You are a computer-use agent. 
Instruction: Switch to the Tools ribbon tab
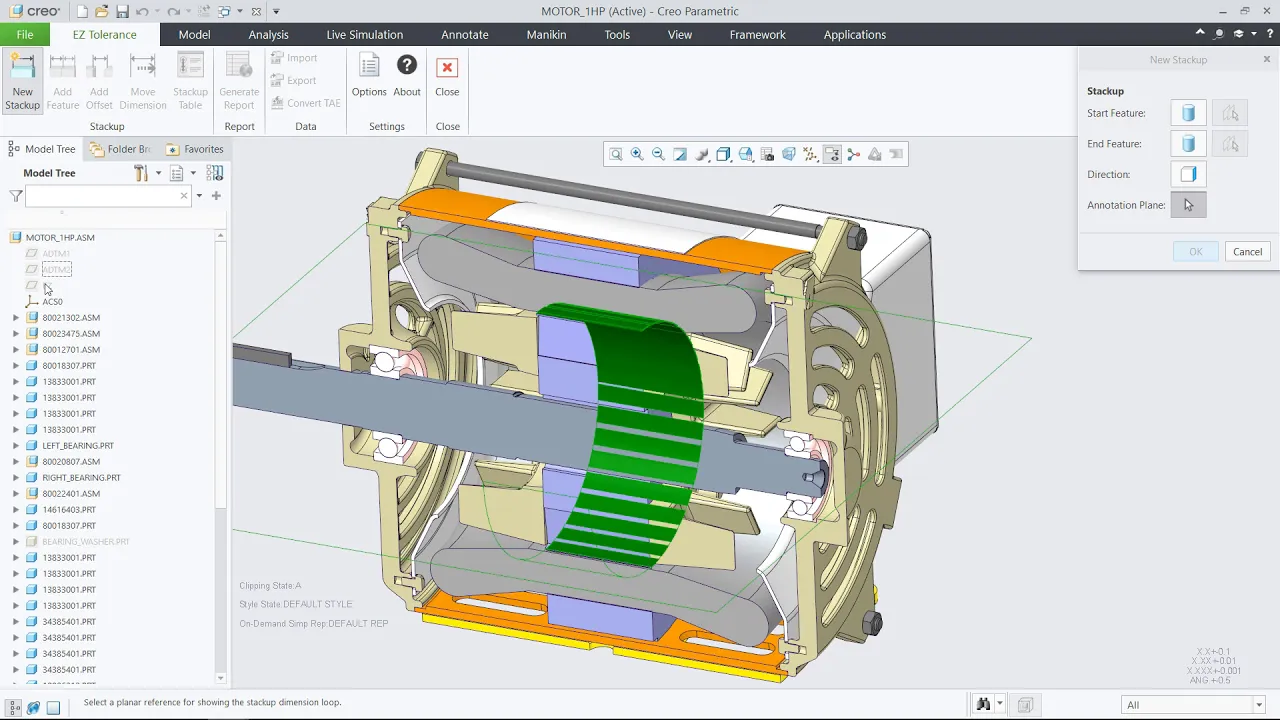pyautogui.click(x=617, y=34)
